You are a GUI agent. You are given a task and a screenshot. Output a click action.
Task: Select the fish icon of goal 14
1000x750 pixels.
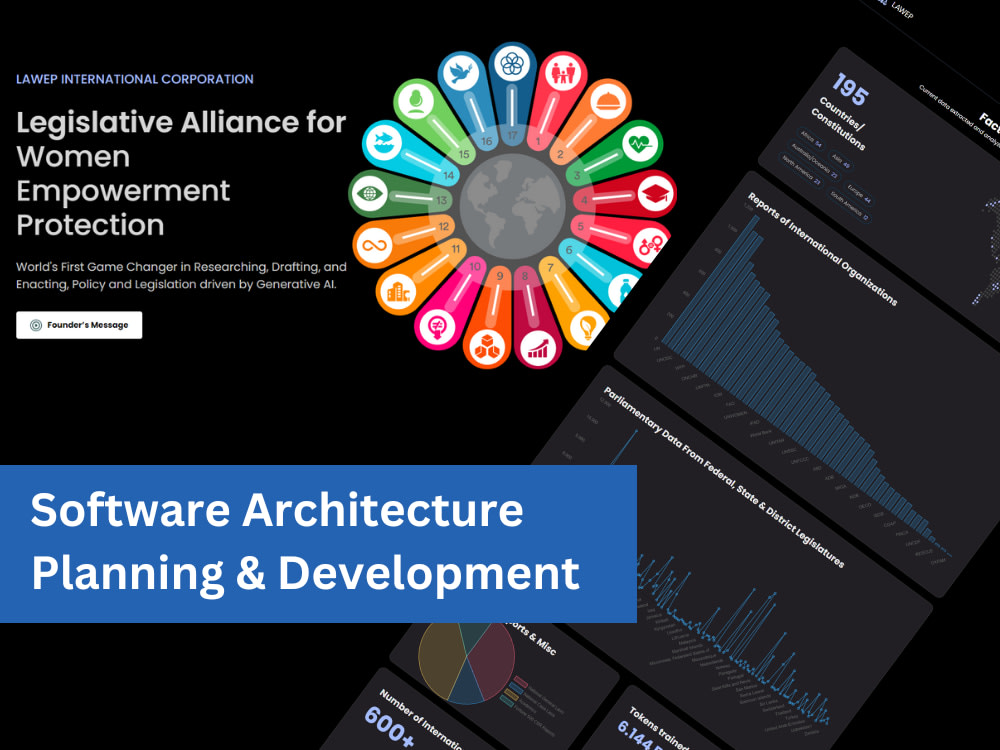click(x=384, y=143)
